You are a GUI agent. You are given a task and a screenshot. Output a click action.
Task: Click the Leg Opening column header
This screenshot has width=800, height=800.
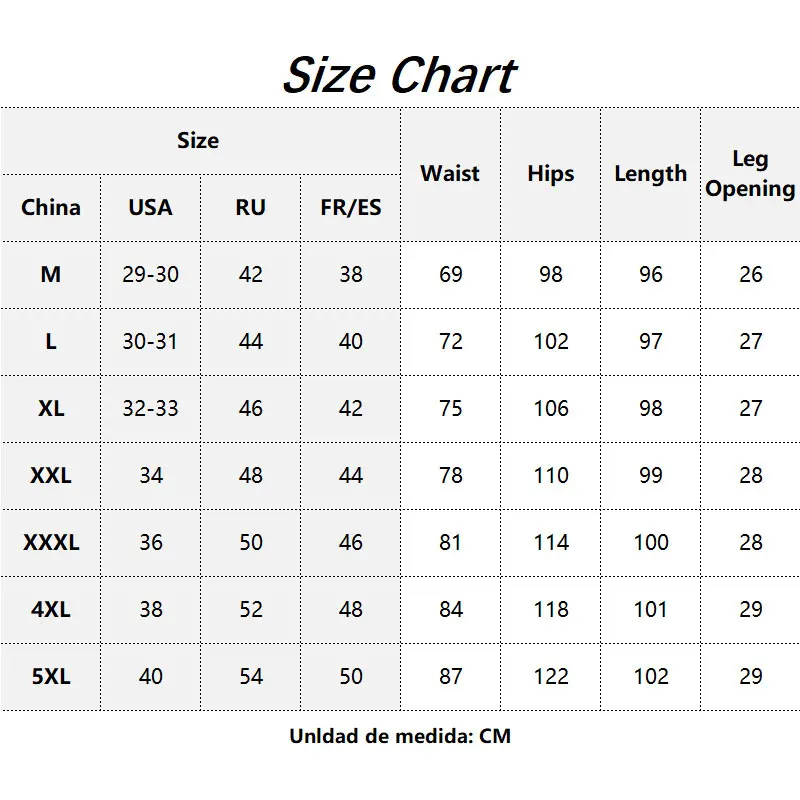(x=750, y=174)
